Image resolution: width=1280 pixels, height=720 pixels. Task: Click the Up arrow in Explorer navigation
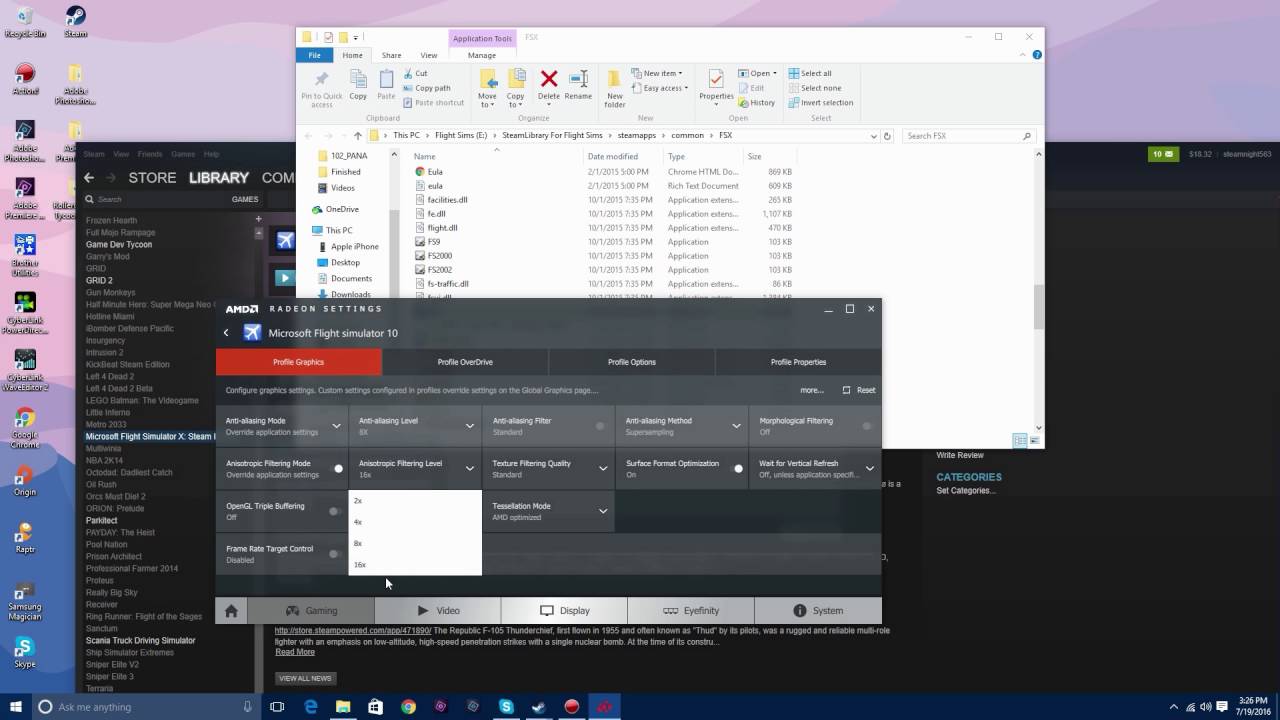point(358,135)
